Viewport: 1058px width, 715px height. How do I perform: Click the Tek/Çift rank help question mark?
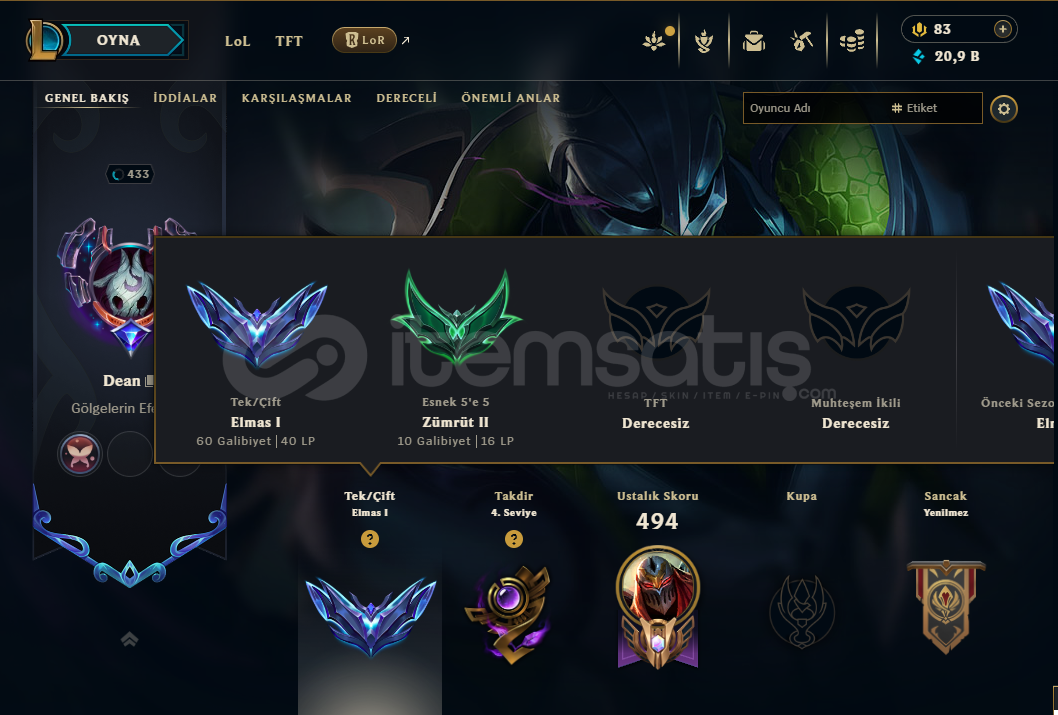click(370, 539)
